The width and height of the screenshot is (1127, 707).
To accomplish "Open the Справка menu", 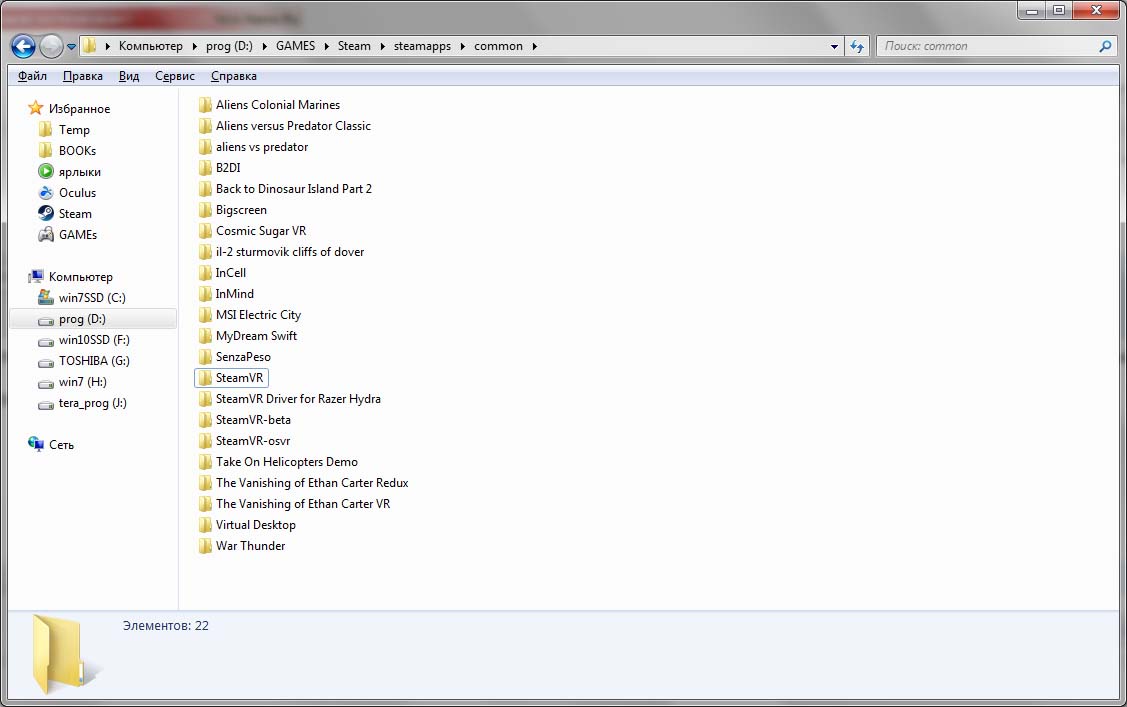I will pos(234,76).
